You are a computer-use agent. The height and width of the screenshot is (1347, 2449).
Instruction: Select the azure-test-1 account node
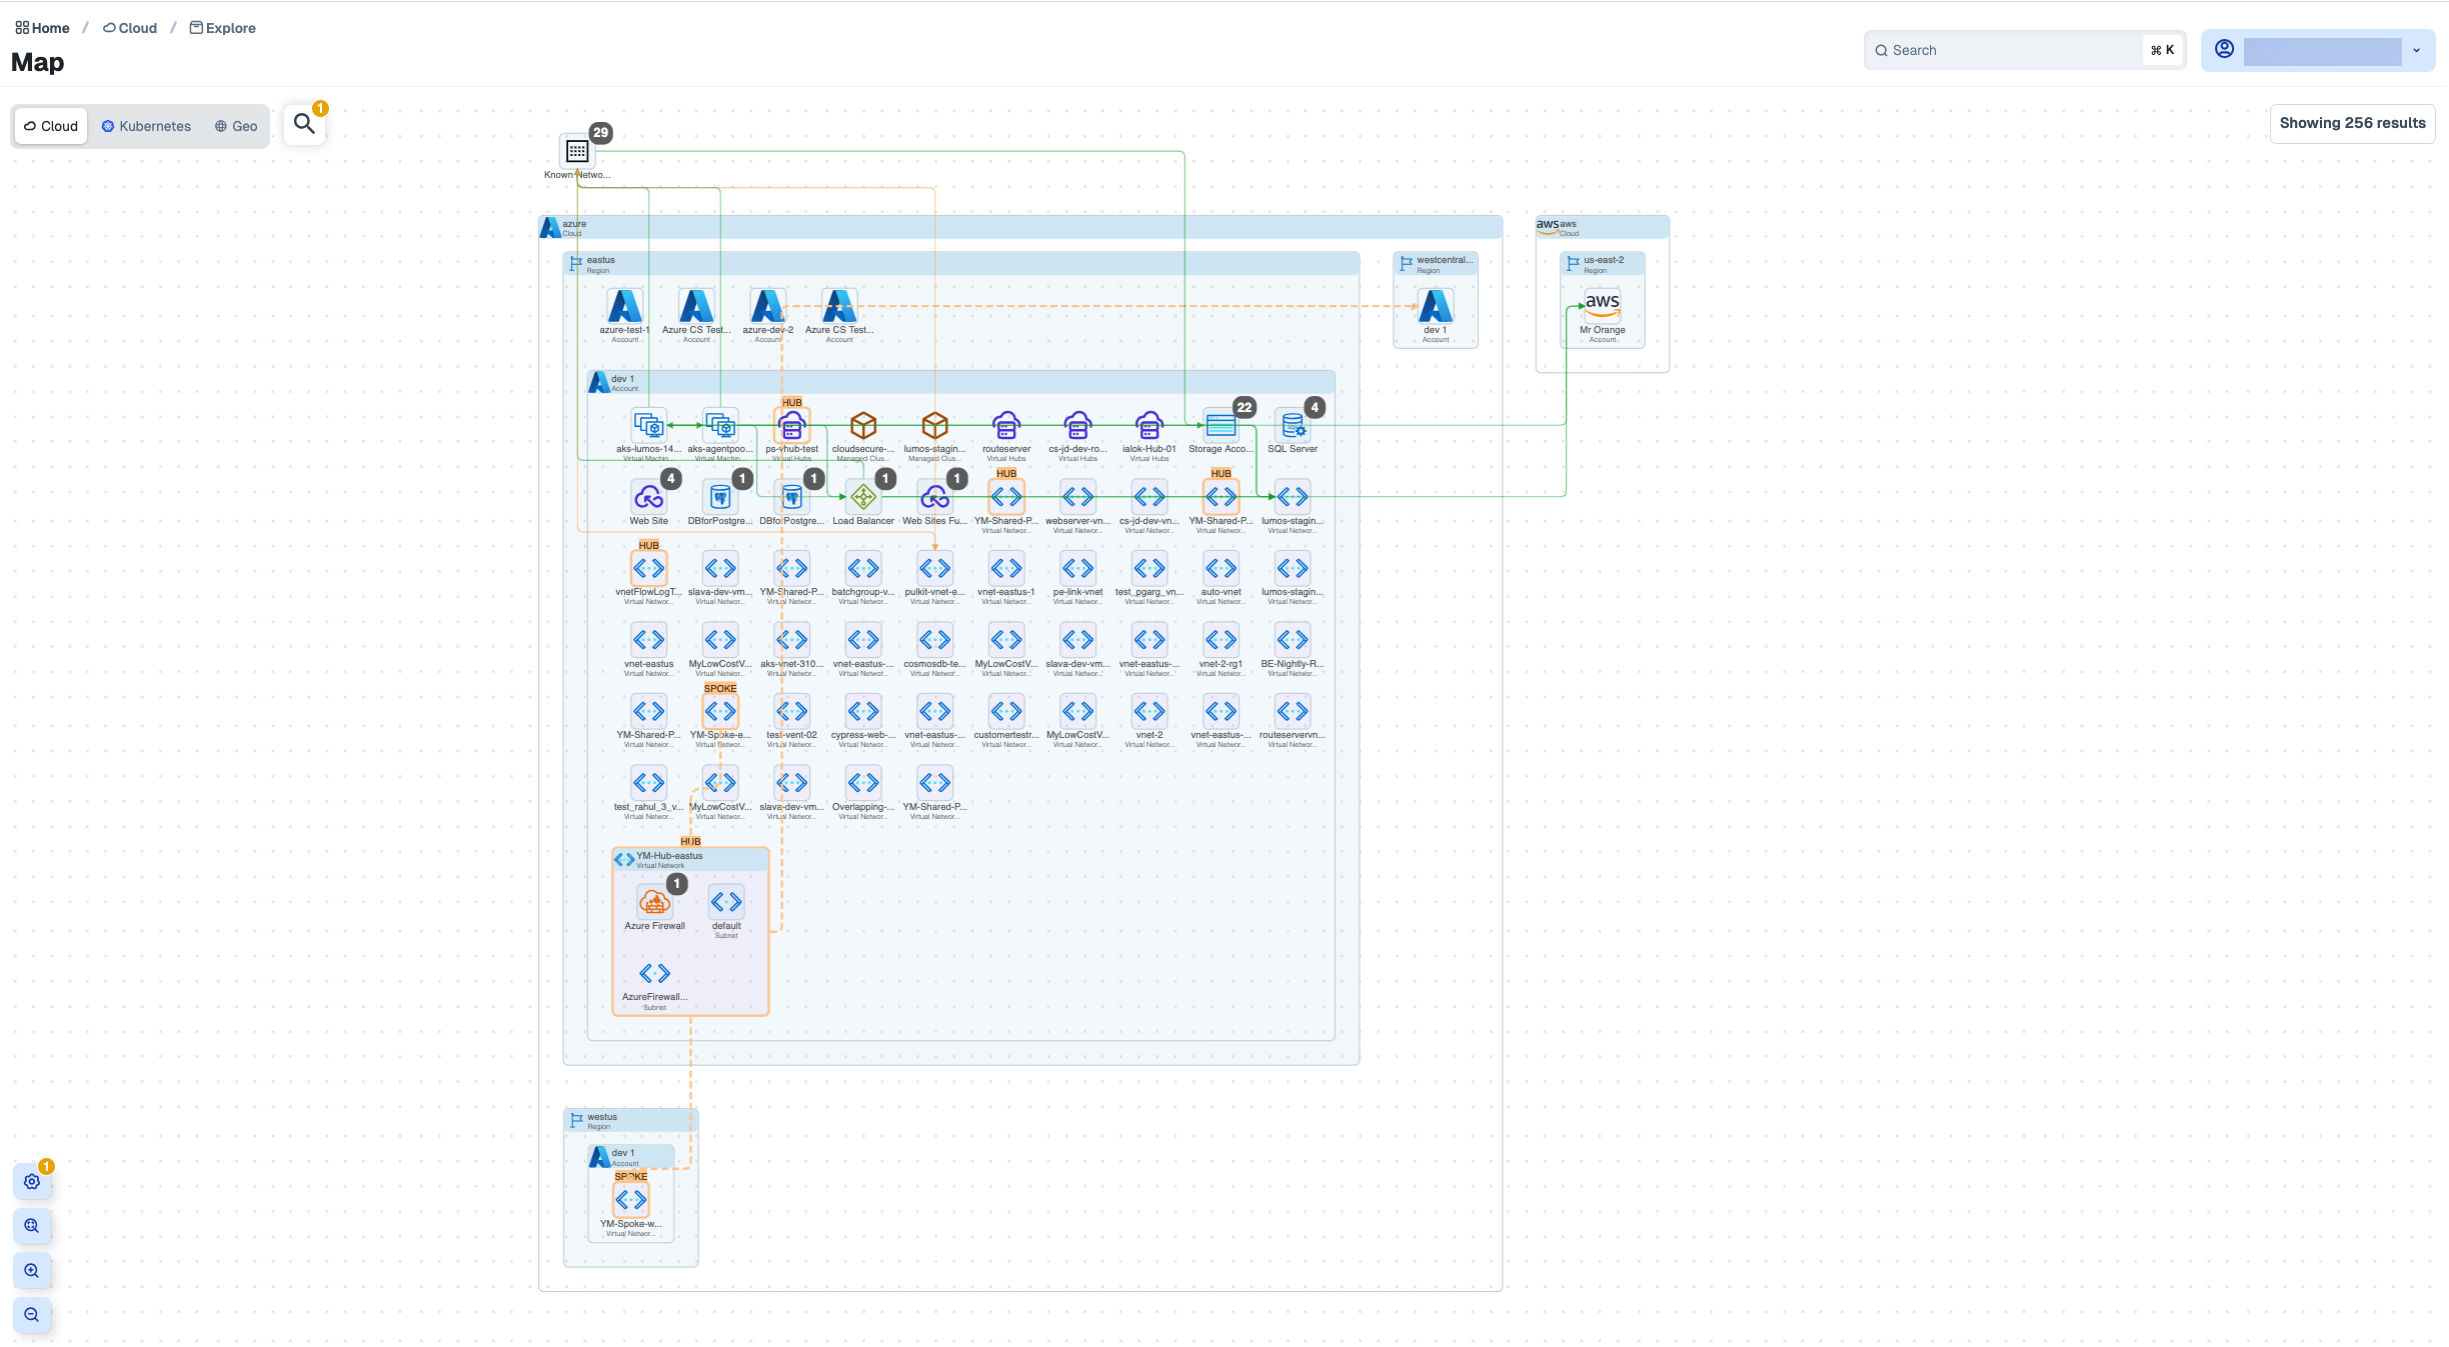click(625, 306)
